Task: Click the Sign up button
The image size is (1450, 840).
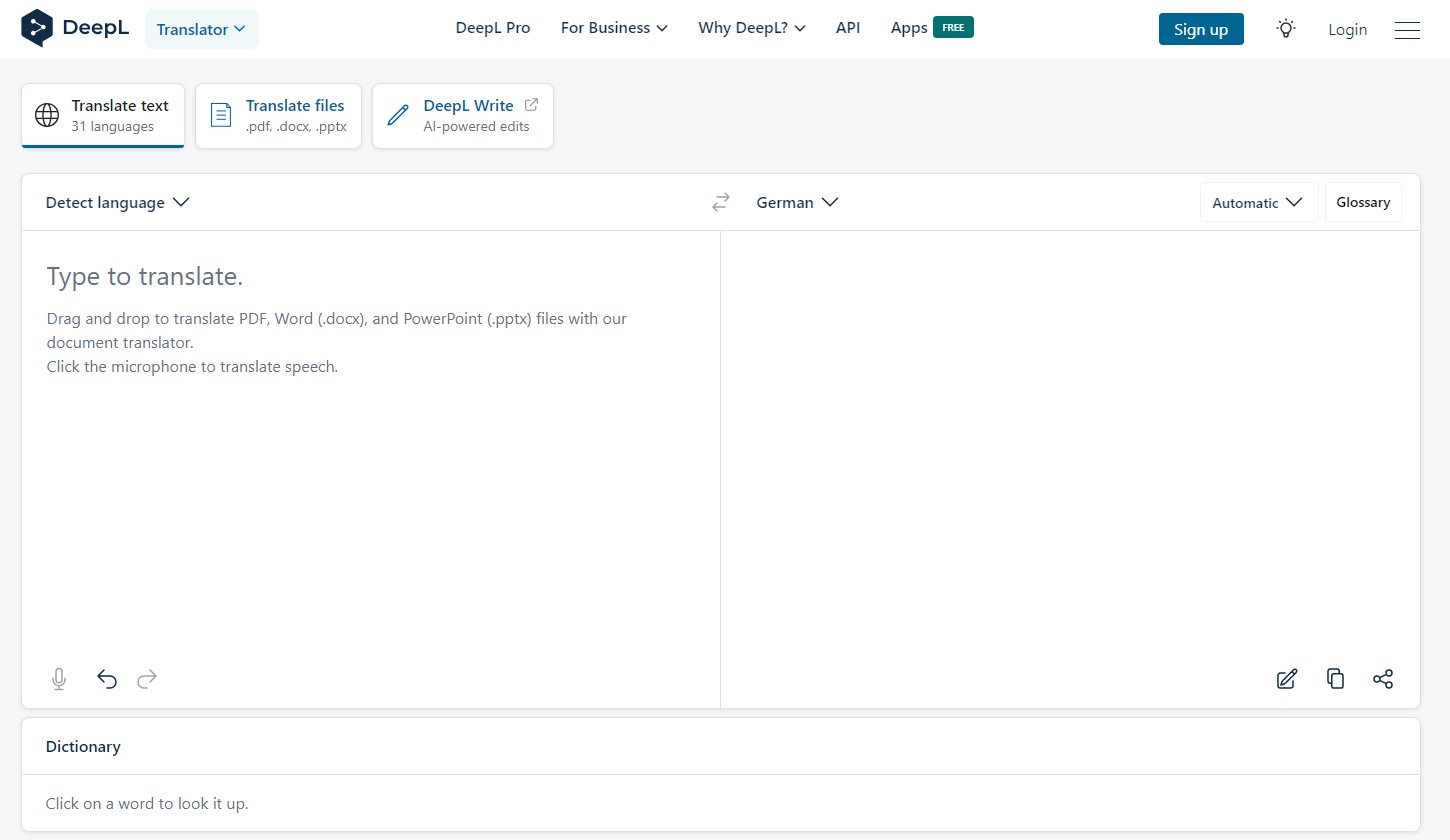Action: point(1201,29)
